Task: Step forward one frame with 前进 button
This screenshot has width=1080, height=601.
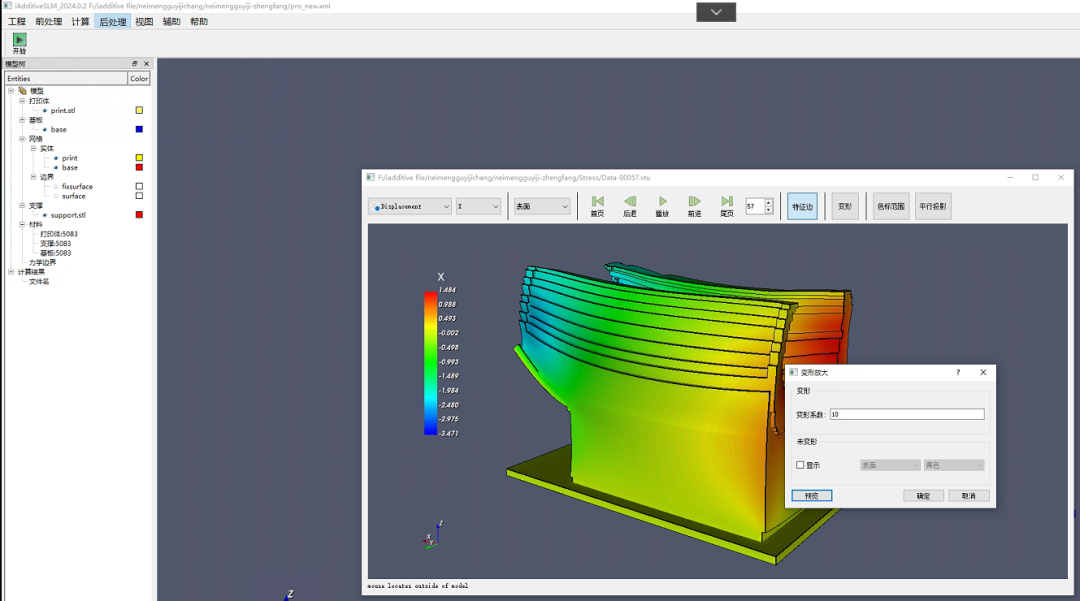Action: pos(694,206)
